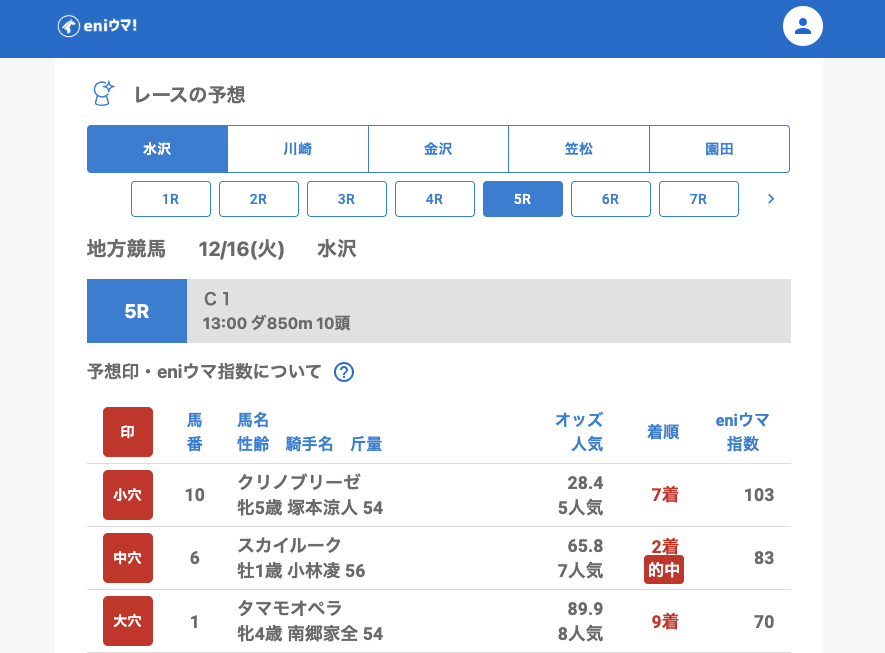Switch to the 金沢 racecourse tab
This screenshot has width=885, height=653.
click(x=438, y=149)
